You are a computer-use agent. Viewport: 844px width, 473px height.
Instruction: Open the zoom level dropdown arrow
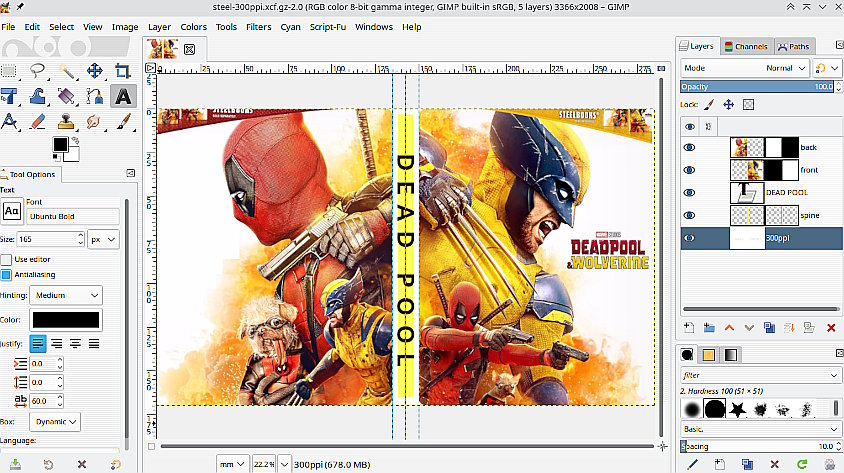pyautogui.click(x=284, y=464)
